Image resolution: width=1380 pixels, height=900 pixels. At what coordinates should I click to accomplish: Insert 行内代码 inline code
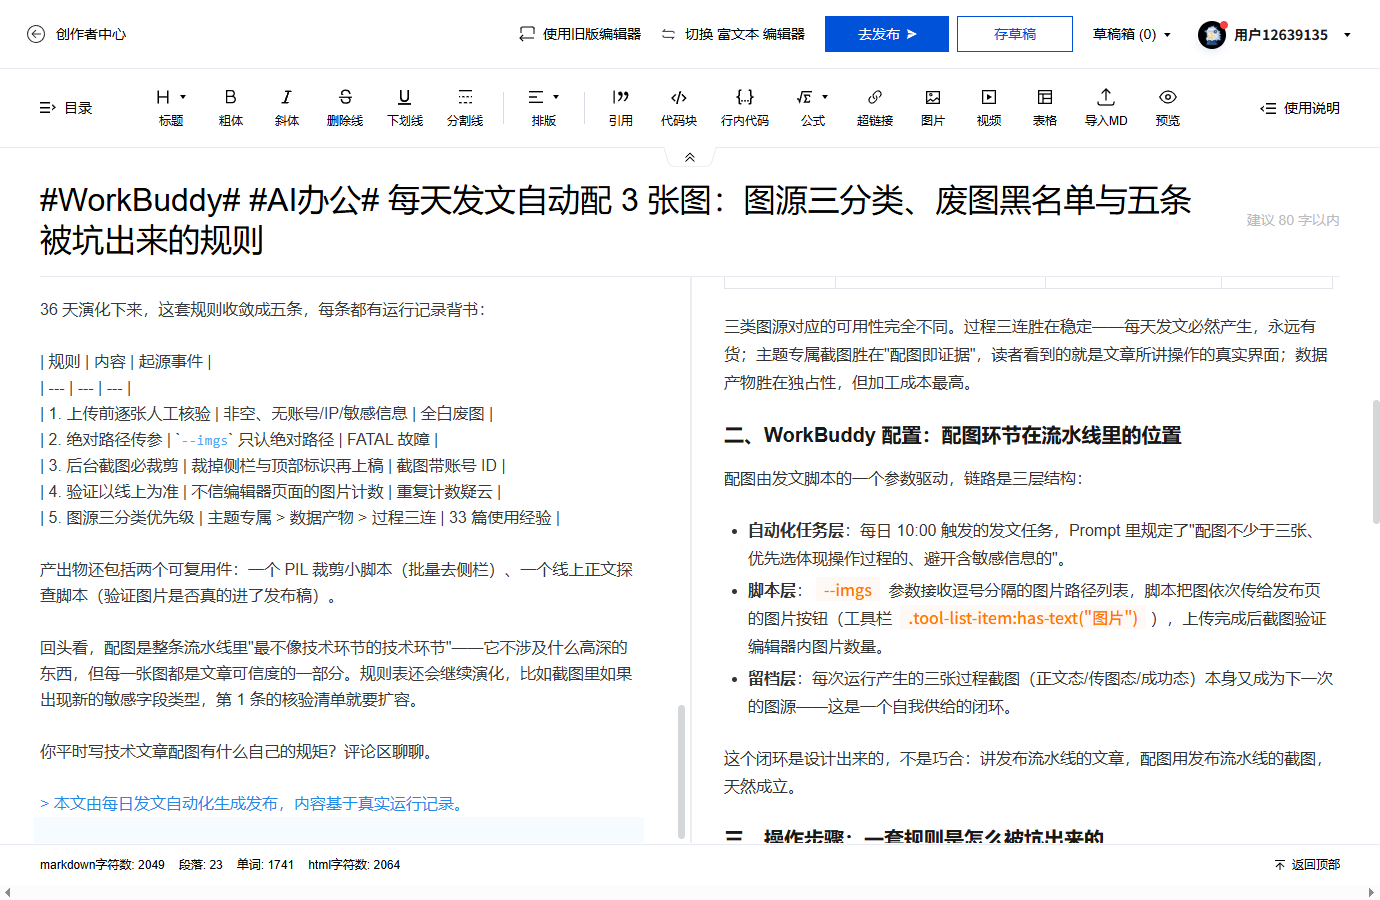coord(745,107)
